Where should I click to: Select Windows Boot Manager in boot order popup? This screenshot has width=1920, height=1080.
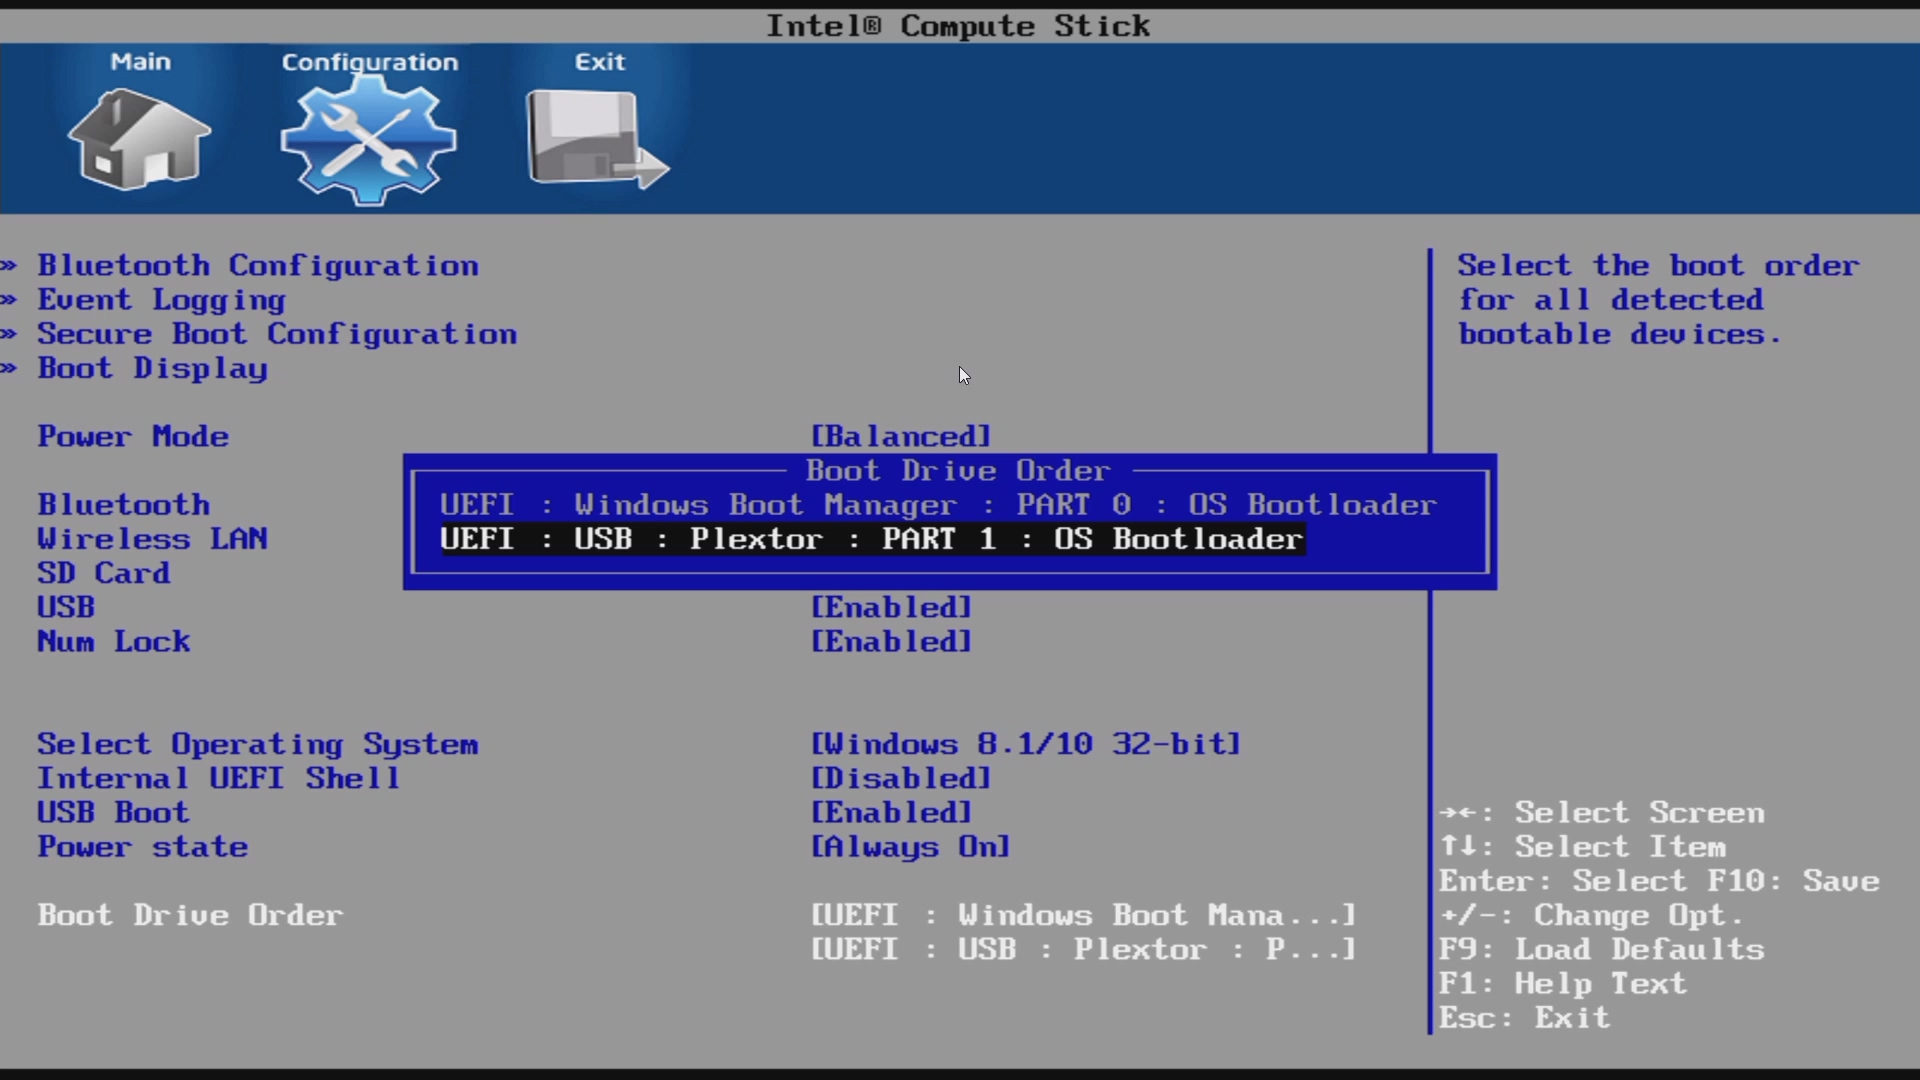[938, 505]
